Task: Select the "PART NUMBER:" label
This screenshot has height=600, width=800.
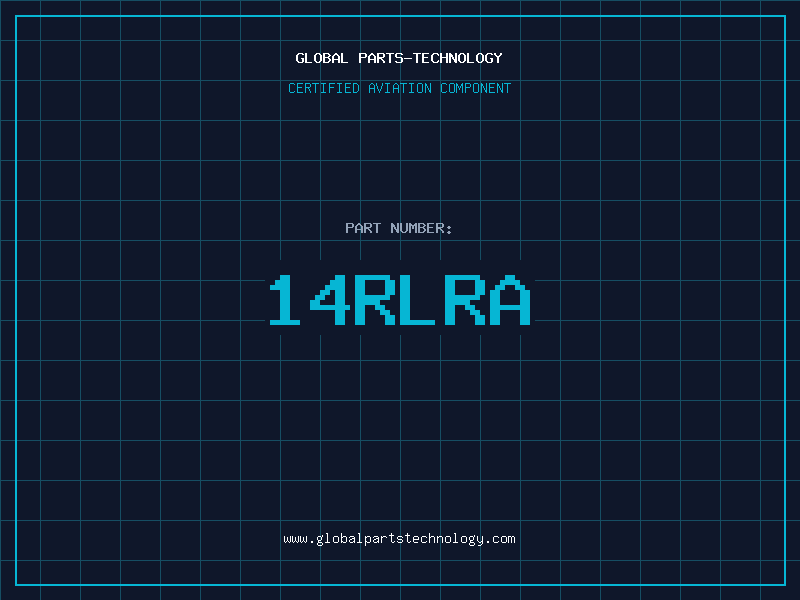Action: coord(399,228)
